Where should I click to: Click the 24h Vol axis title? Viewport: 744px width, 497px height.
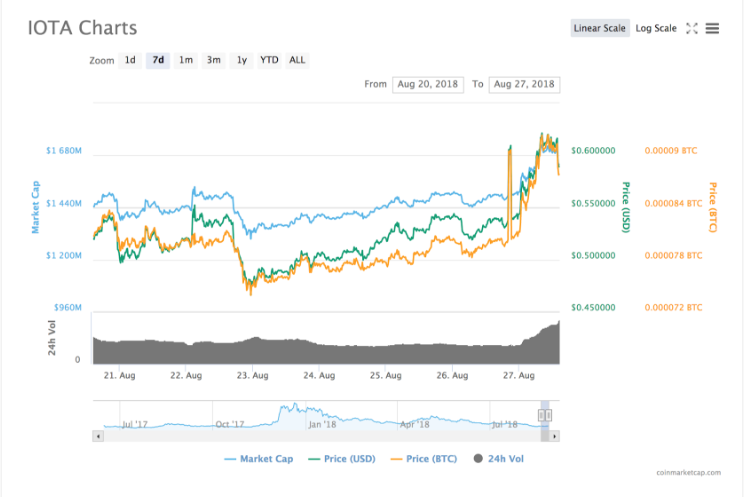52,338
